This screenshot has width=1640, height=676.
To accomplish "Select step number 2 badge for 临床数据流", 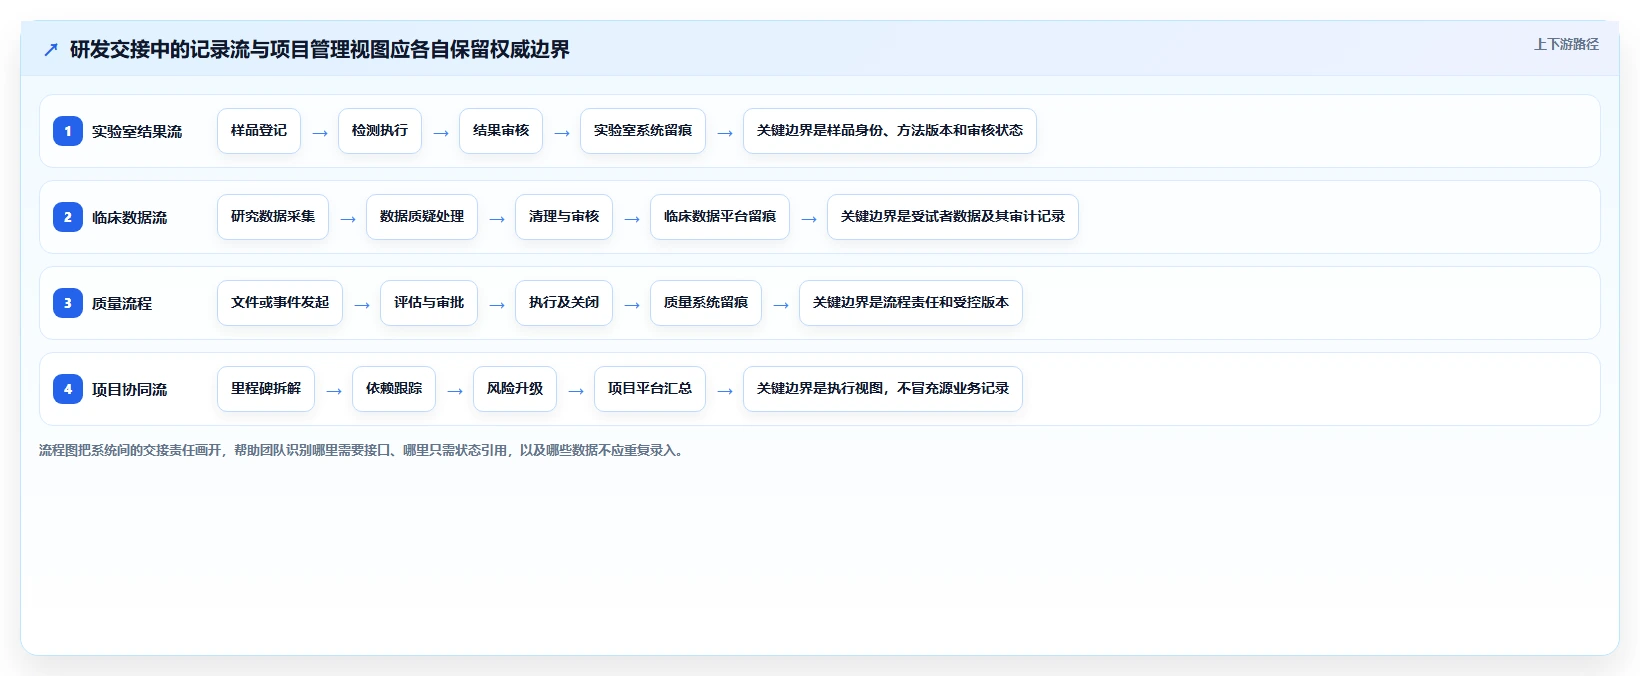I will [68, 217].
